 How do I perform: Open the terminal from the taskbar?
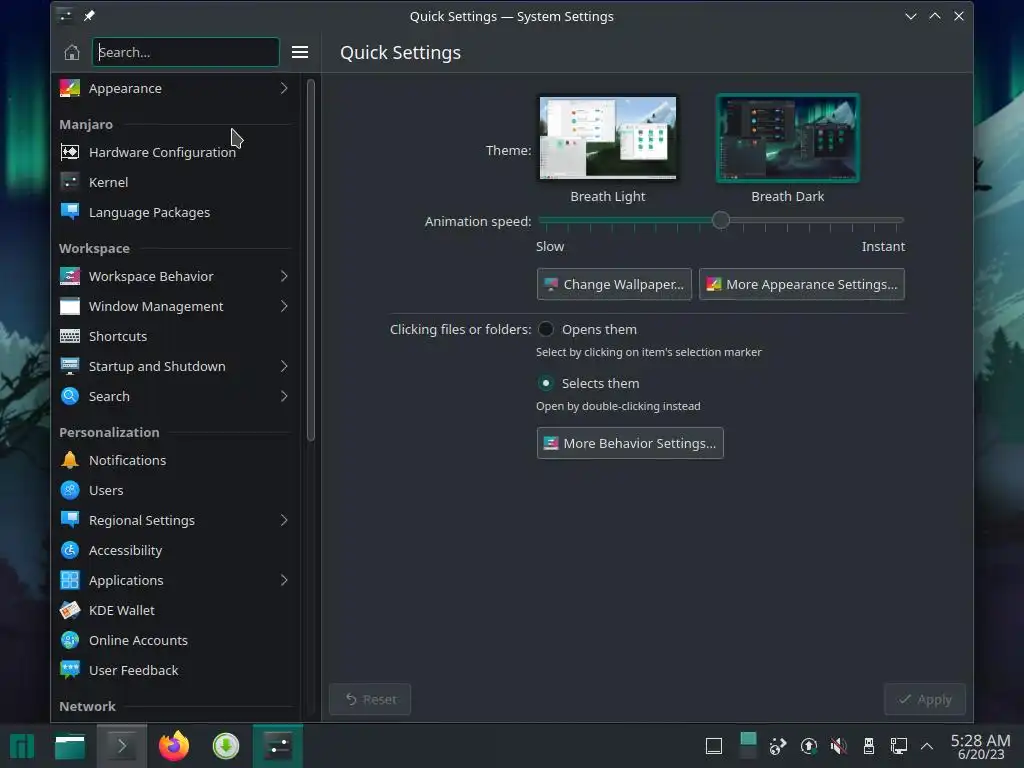click(121, 746)
